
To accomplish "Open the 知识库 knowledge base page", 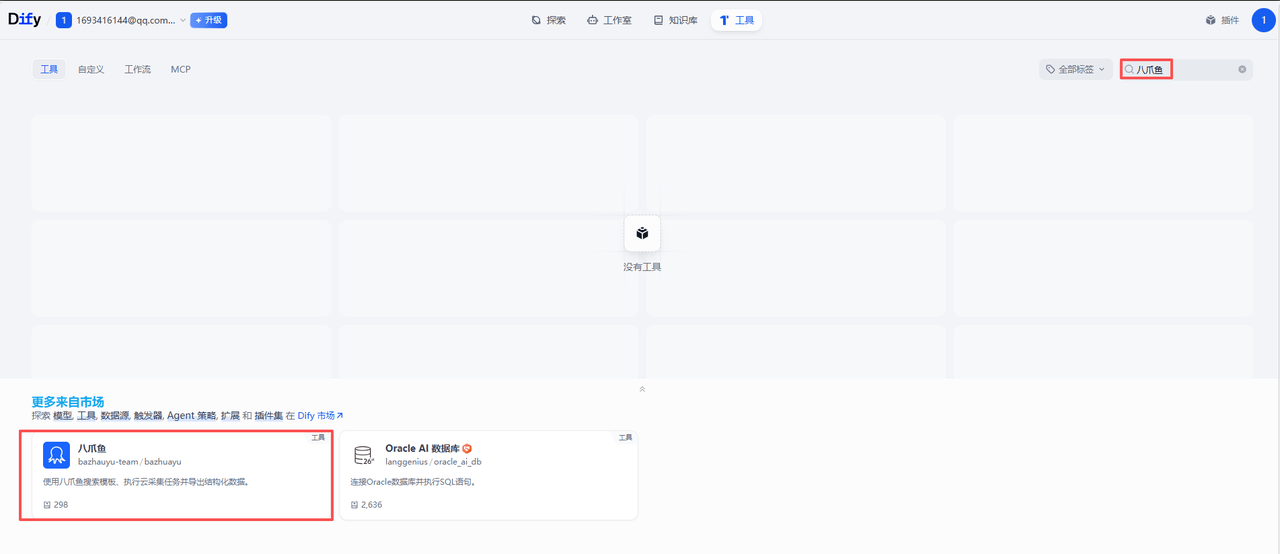I will pyautogui.click(x=675, y=20).
